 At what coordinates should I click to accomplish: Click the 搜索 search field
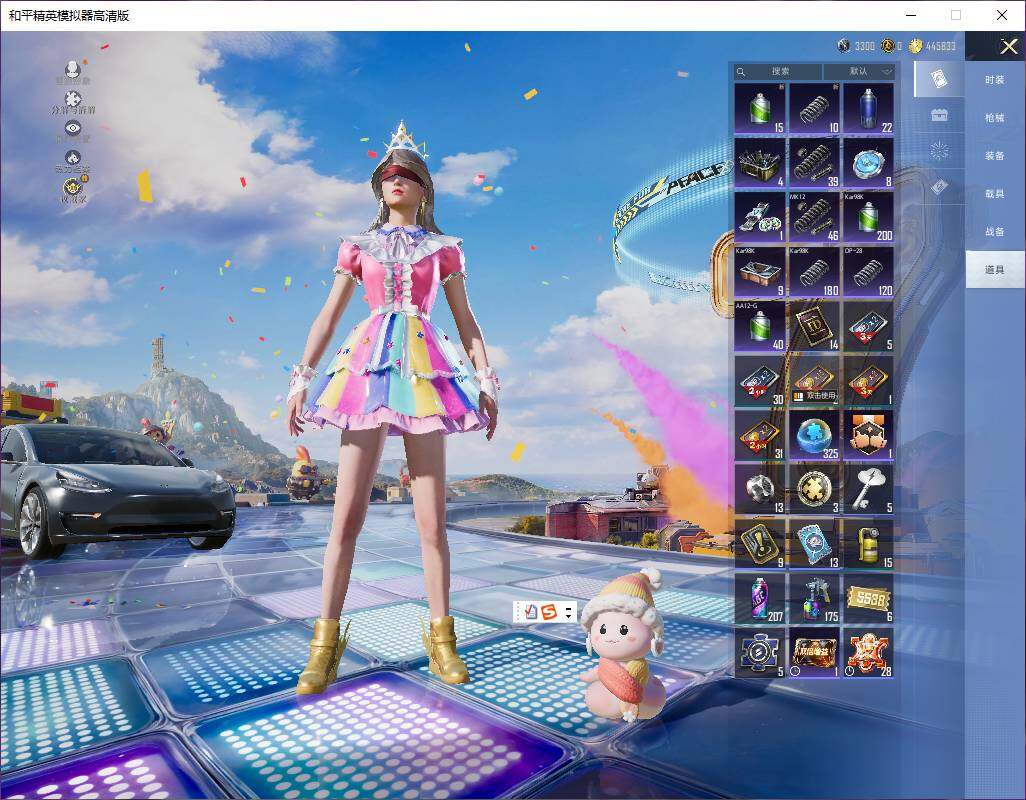click(778, 71)
